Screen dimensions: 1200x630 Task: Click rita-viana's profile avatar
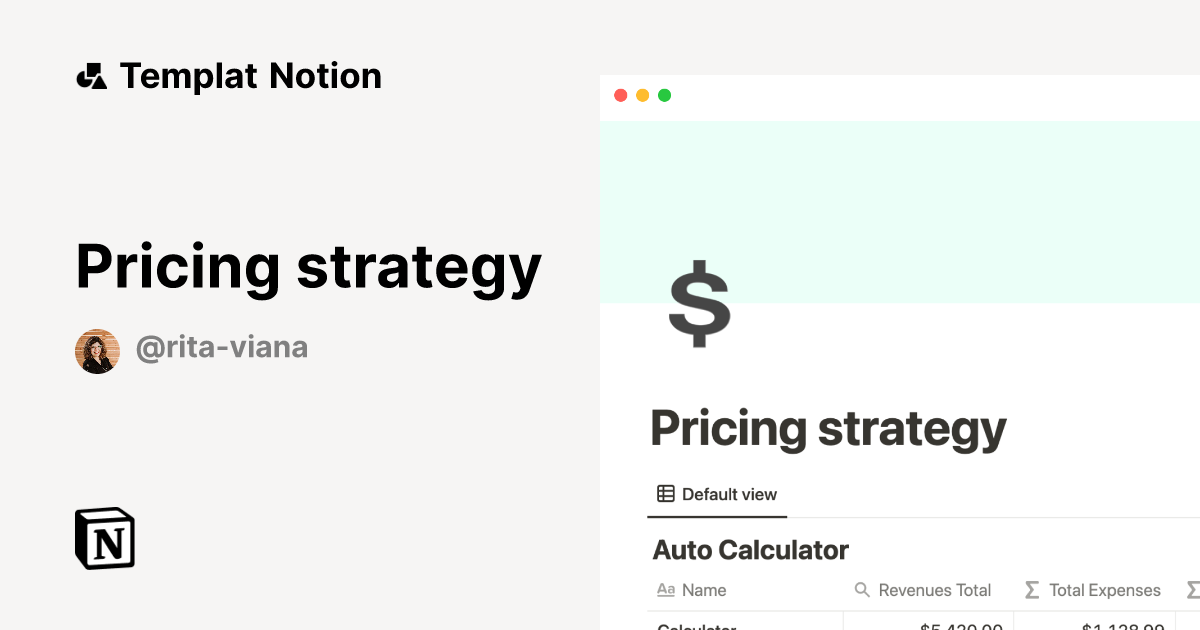click(x=97, y=350)
